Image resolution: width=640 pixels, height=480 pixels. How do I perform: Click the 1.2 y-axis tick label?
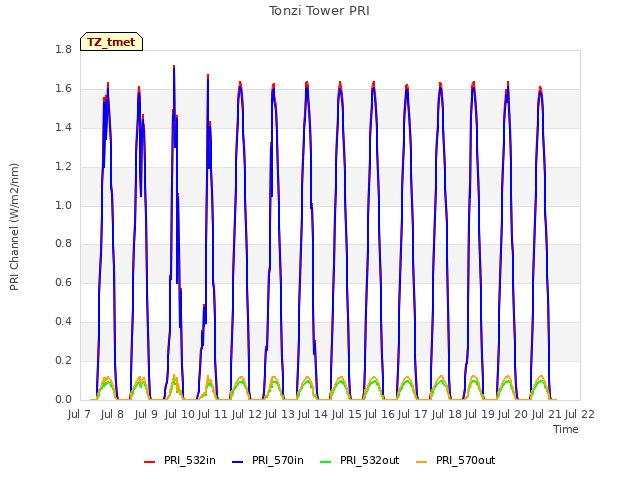(x=63, y=167)
